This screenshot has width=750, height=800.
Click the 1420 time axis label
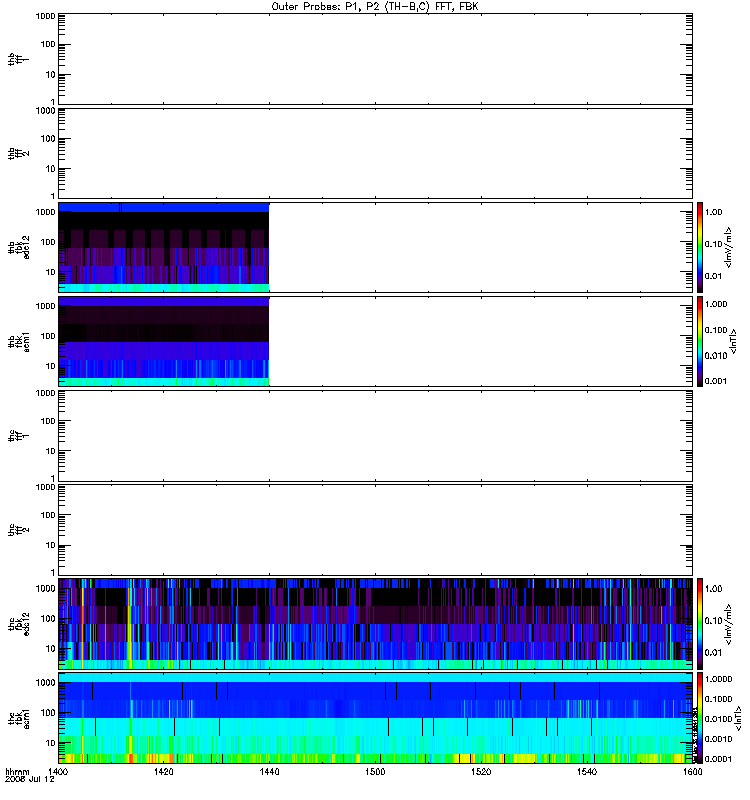163,772
